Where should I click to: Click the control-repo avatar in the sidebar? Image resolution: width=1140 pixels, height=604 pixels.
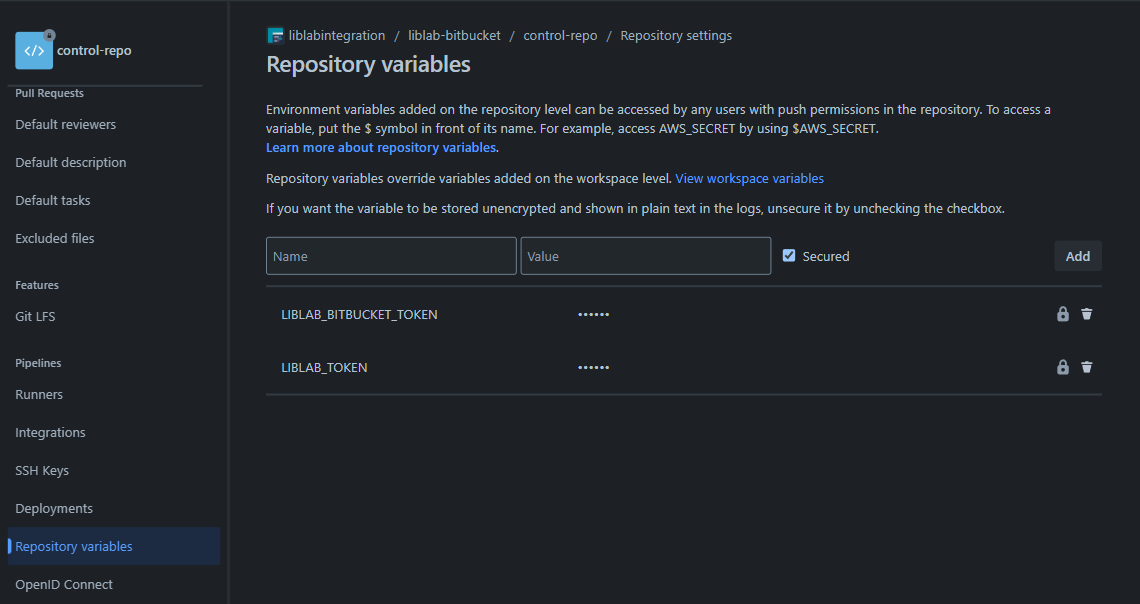pyautogui.click(x=34, y=50)
